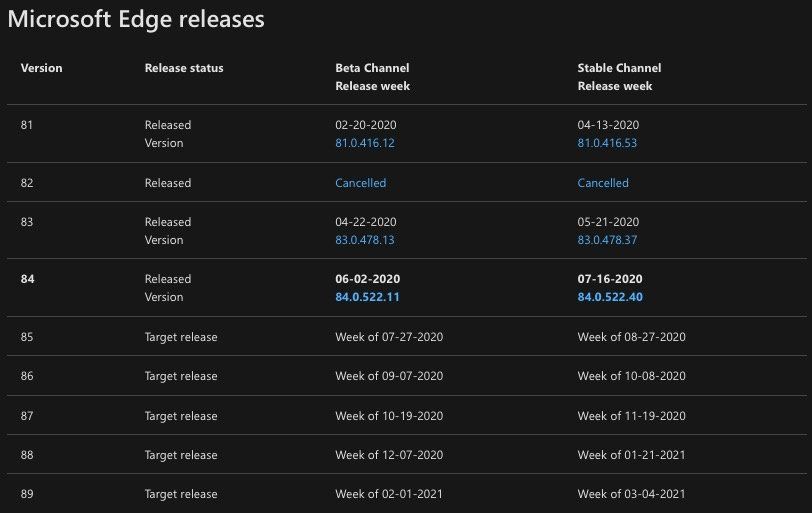Click the Version column header
The height and width of the screenshot is (513, 812).
coord(41,68)
